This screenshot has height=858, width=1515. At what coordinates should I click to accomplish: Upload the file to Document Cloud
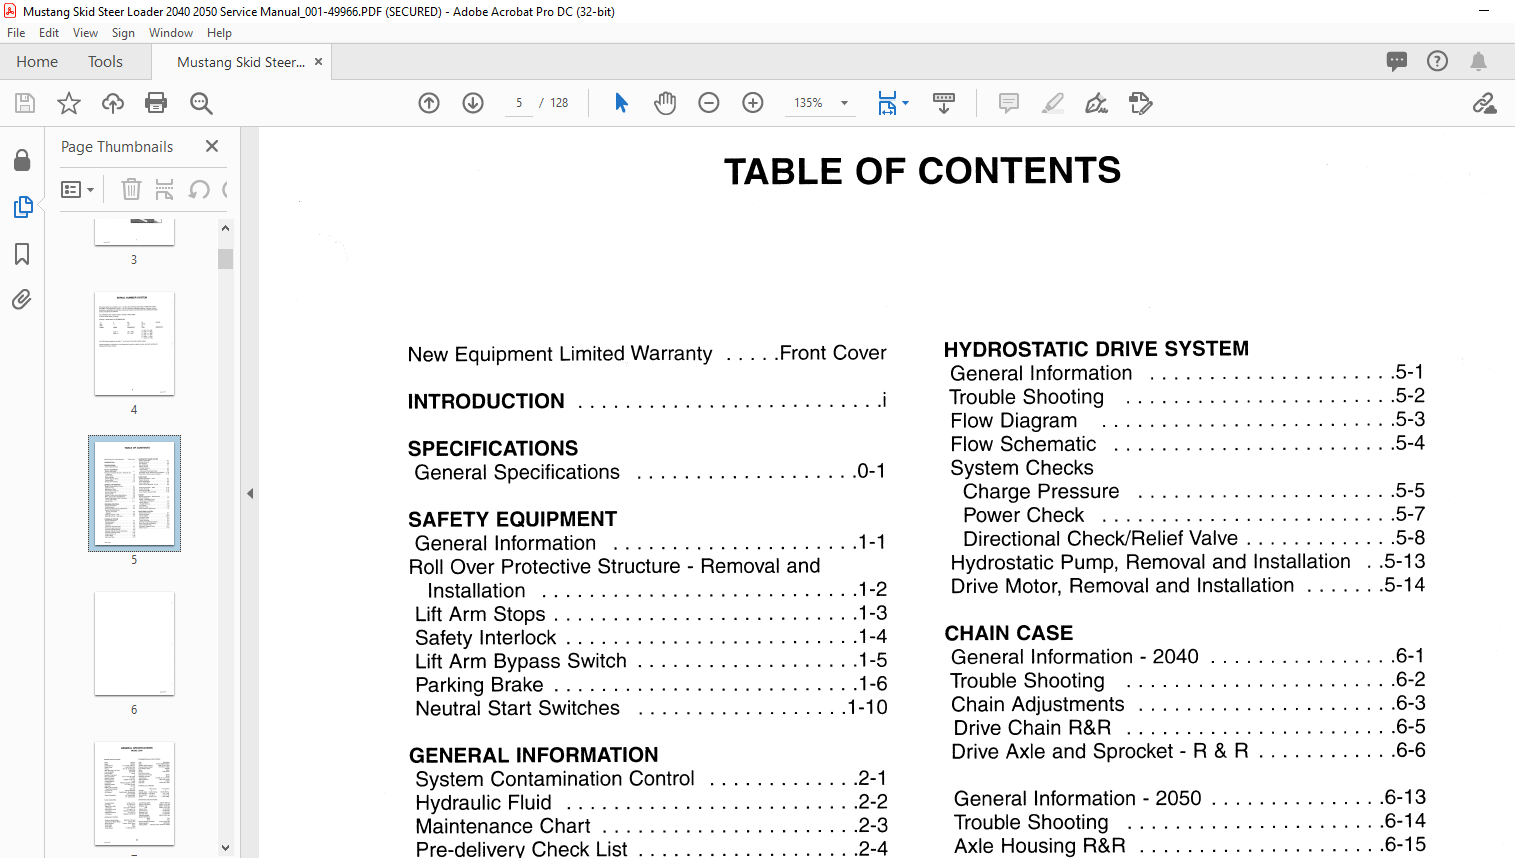(113, 103)
